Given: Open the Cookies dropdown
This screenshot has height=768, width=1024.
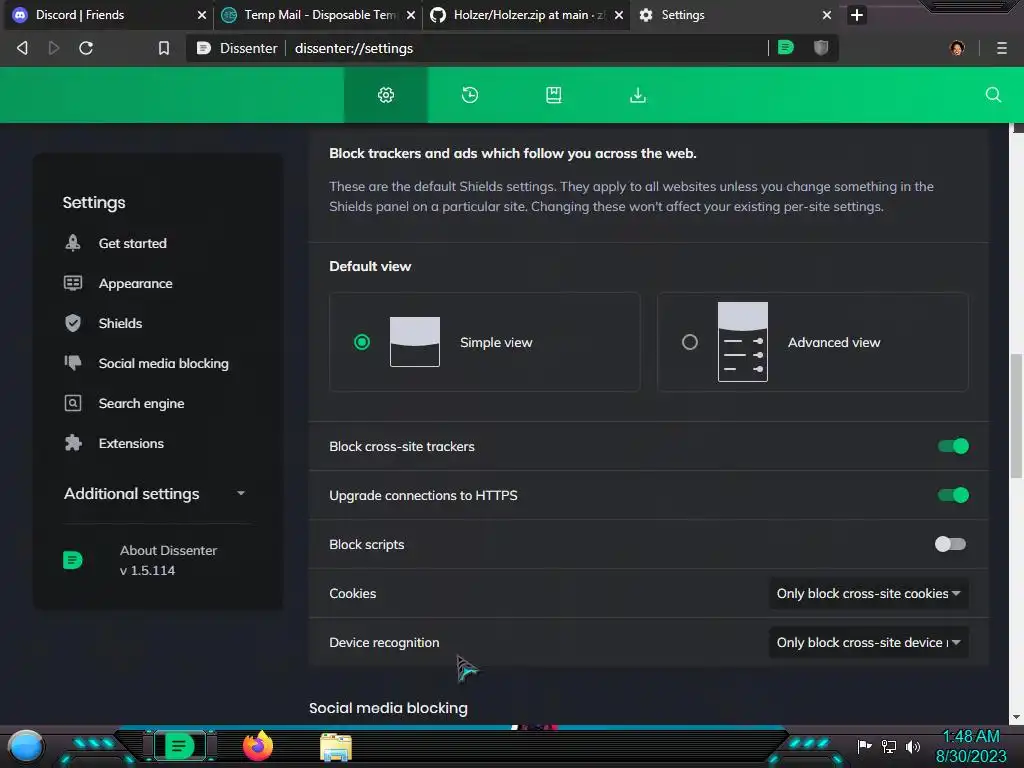Looking at the screenshot, I should click(x=869, y=594).
